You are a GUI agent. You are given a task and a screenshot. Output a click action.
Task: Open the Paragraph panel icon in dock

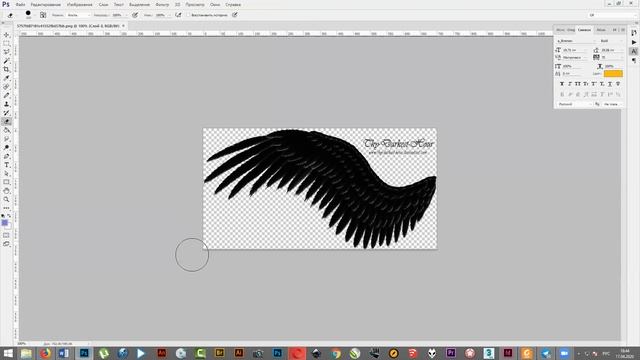633,60
